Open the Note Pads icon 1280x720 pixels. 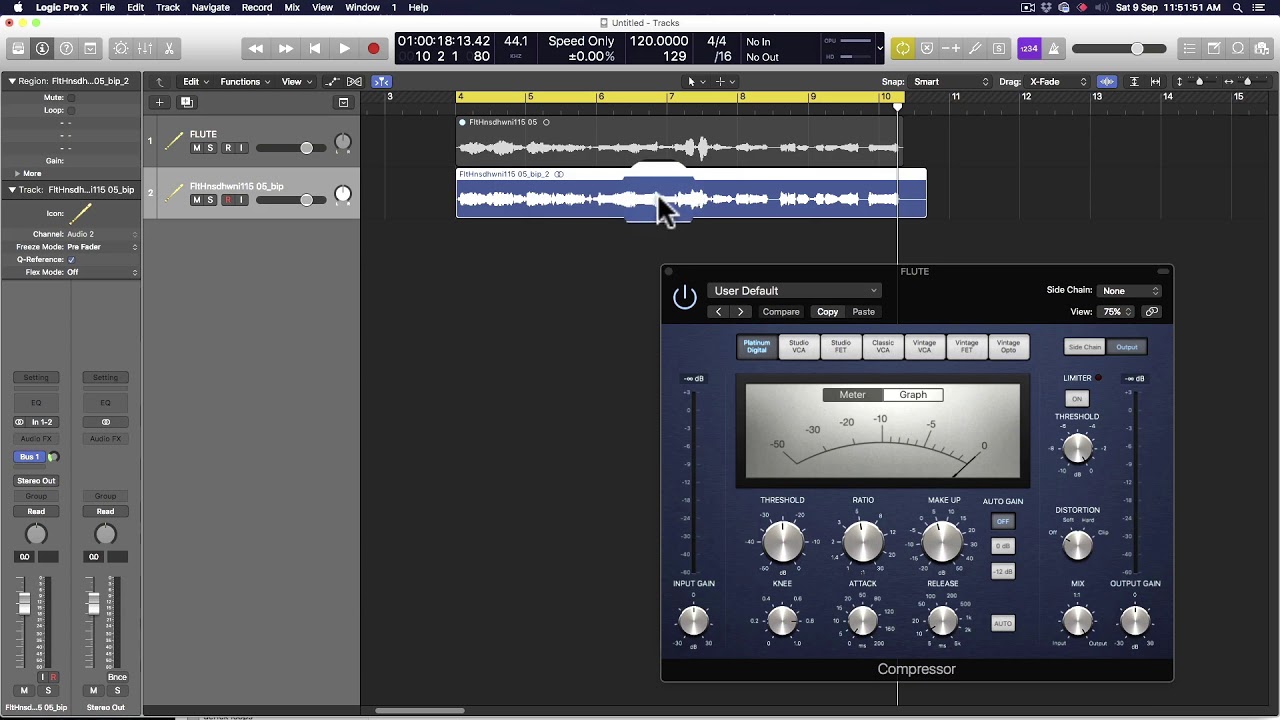(x=1213, y=48)
